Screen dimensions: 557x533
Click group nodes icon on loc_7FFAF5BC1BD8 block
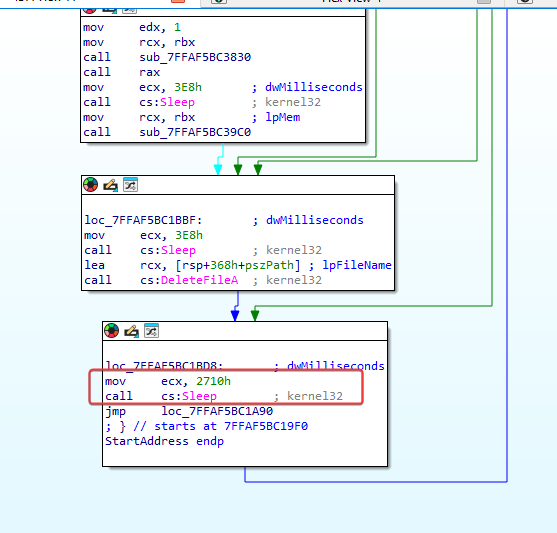151,331
